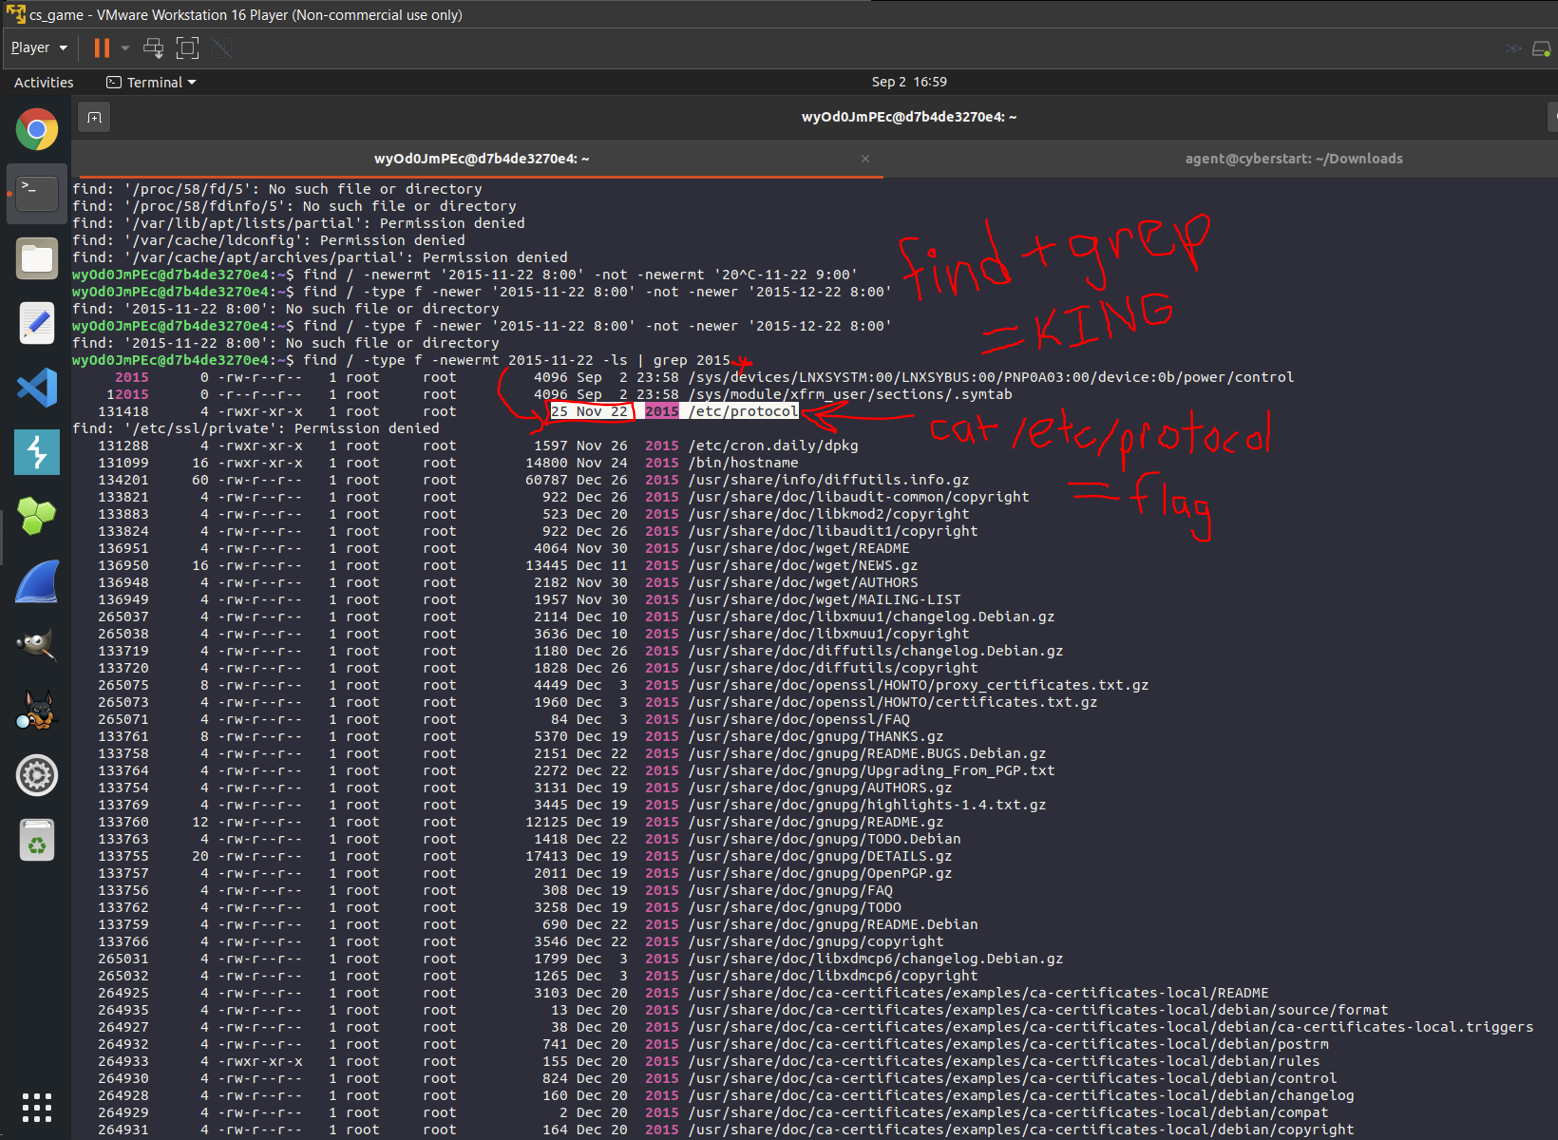1558x1140 pixels.
Task: Click the '/etc/ssl/private': Permission denied line
Action: pos(256,428)
